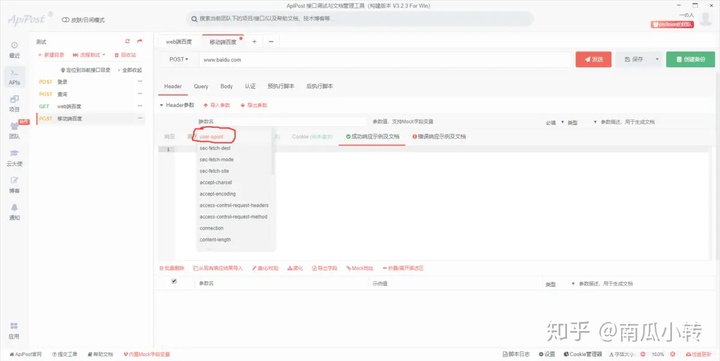Select the APIs sidebar icon
720x361 pixels.
[14, 77]
